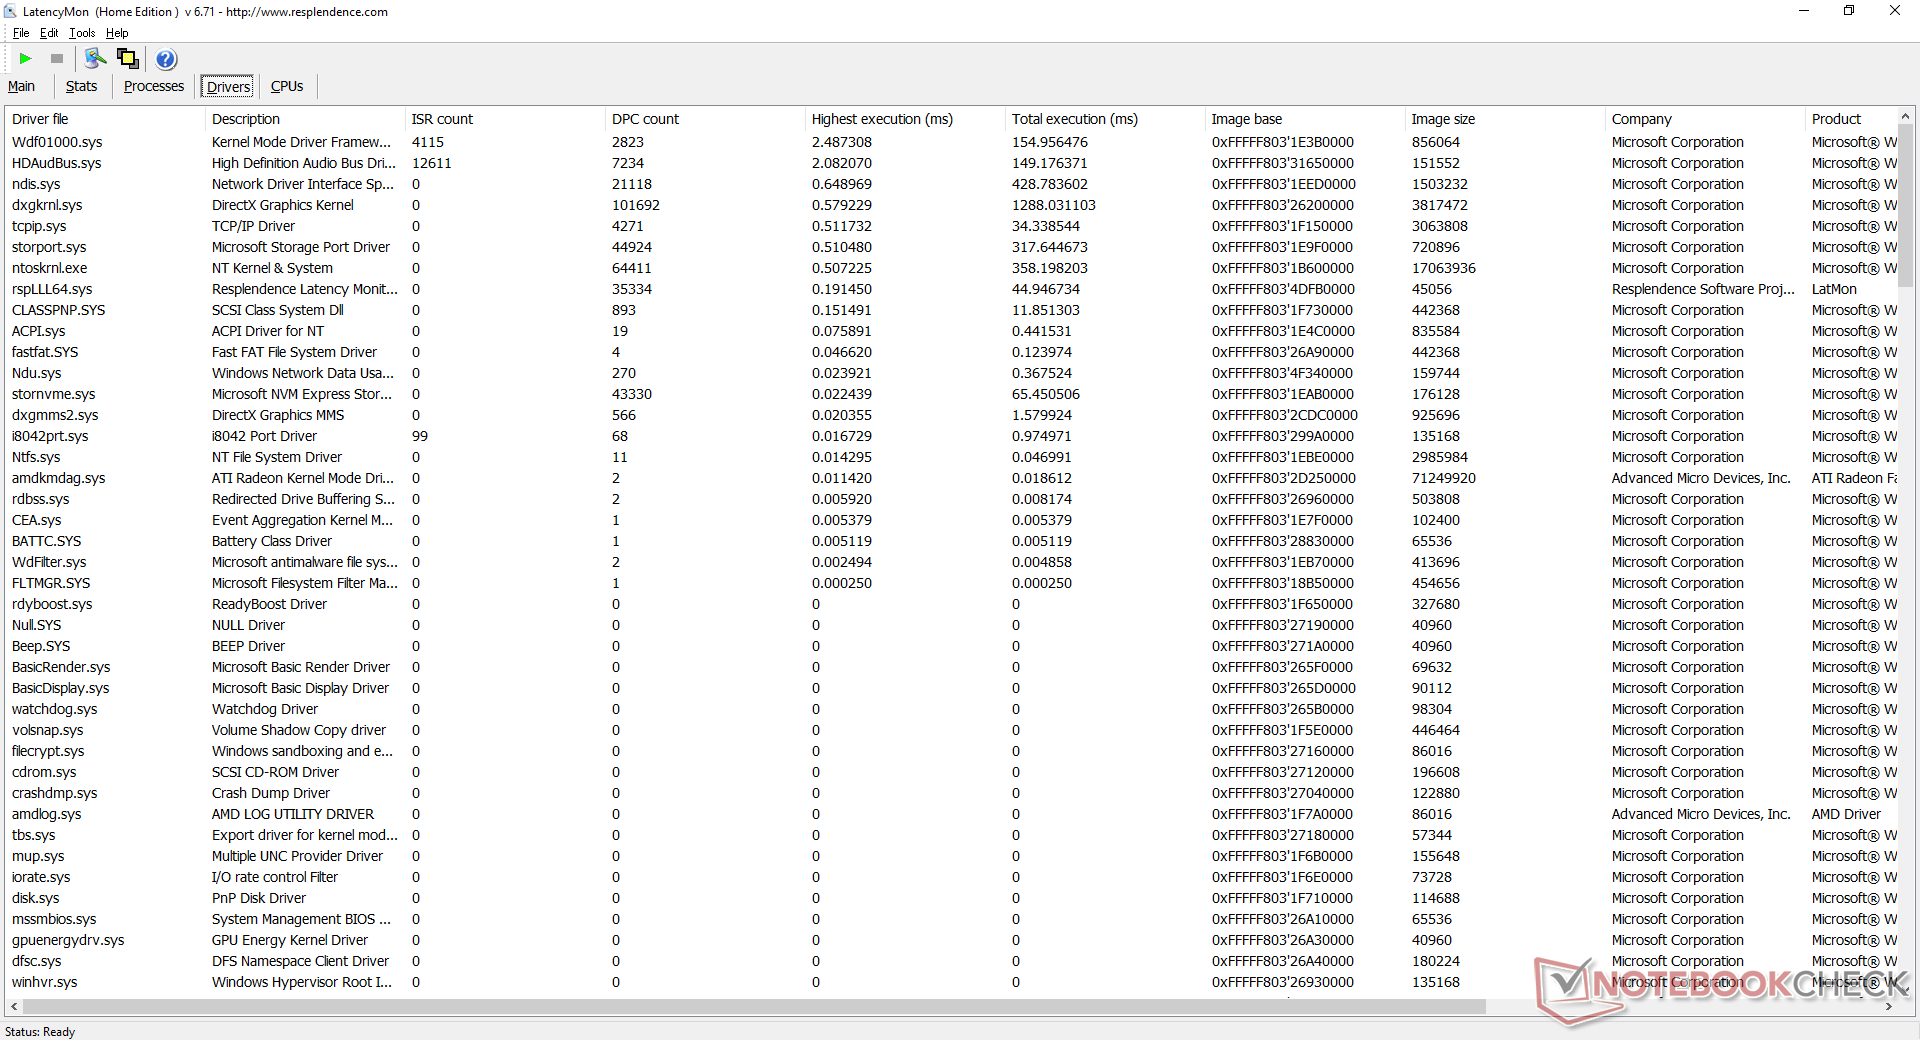Screen dimensions: 1920x1040
Task: Select the amdkmdag.sys driver row
Action: coord(951,478)
